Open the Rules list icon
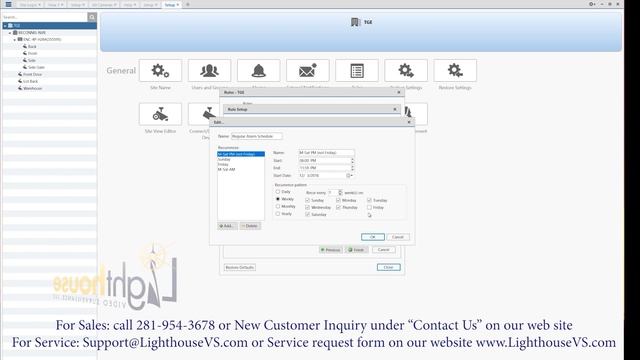640x360 pixels. coord(357,71)
